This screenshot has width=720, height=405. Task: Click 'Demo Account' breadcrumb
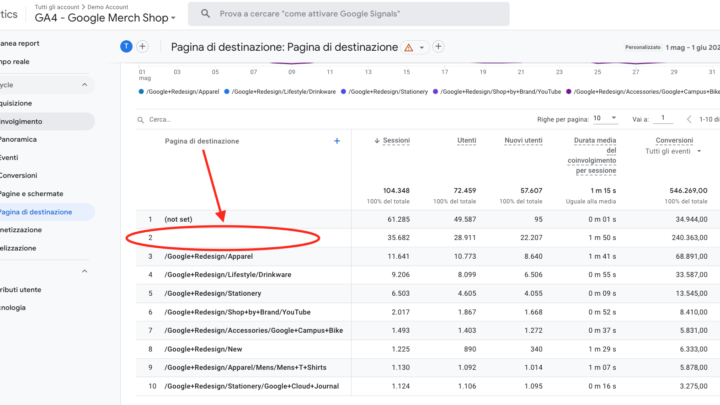coord(108,7)
